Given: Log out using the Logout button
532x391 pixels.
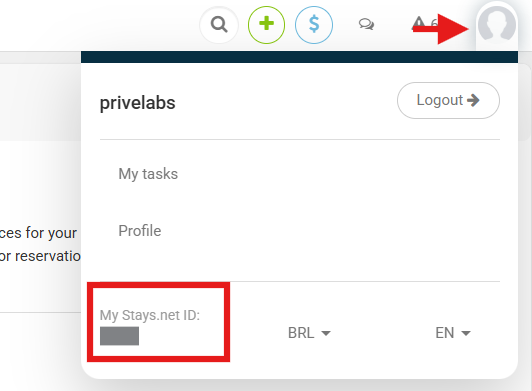Looking at the screenshot, I should click(448, 100).
